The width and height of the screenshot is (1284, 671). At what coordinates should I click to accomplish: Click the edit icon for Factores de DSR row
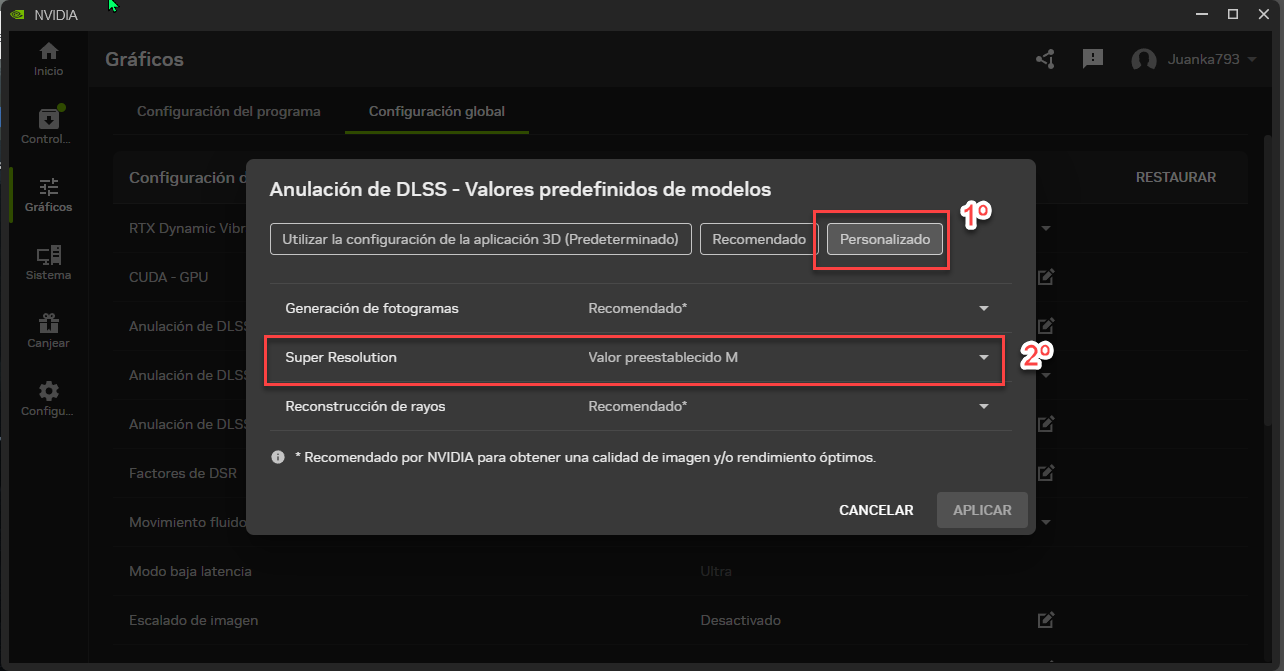point(1046,473)
